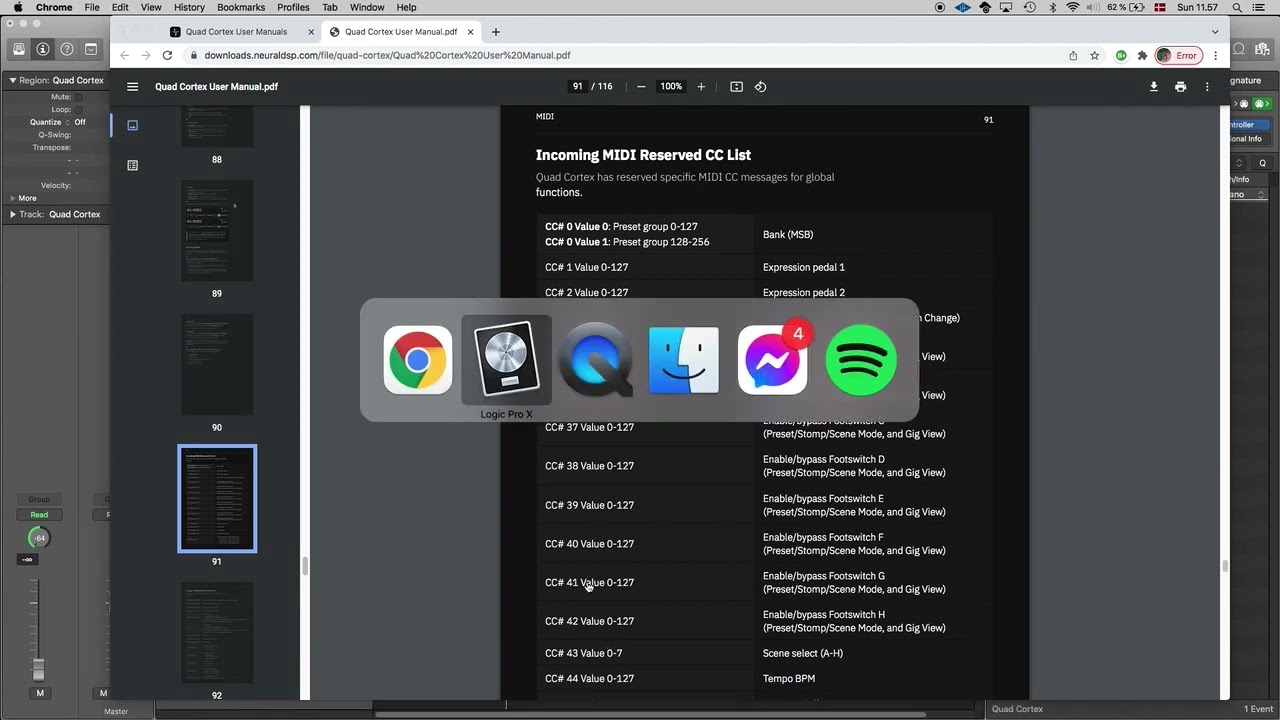Open Logic Pro Quick Help button
1280x720 pixels.
pyautogui.click(x=67, y=49)
